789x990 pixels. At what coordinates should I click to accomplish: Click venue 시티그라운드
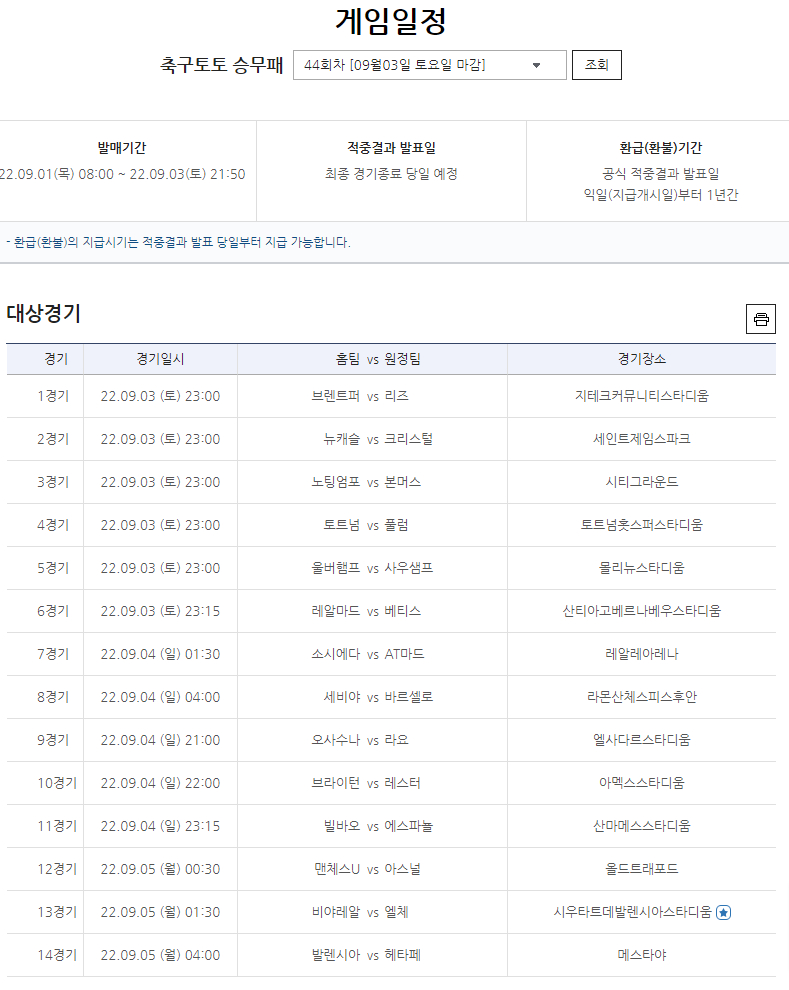point(641,482)
